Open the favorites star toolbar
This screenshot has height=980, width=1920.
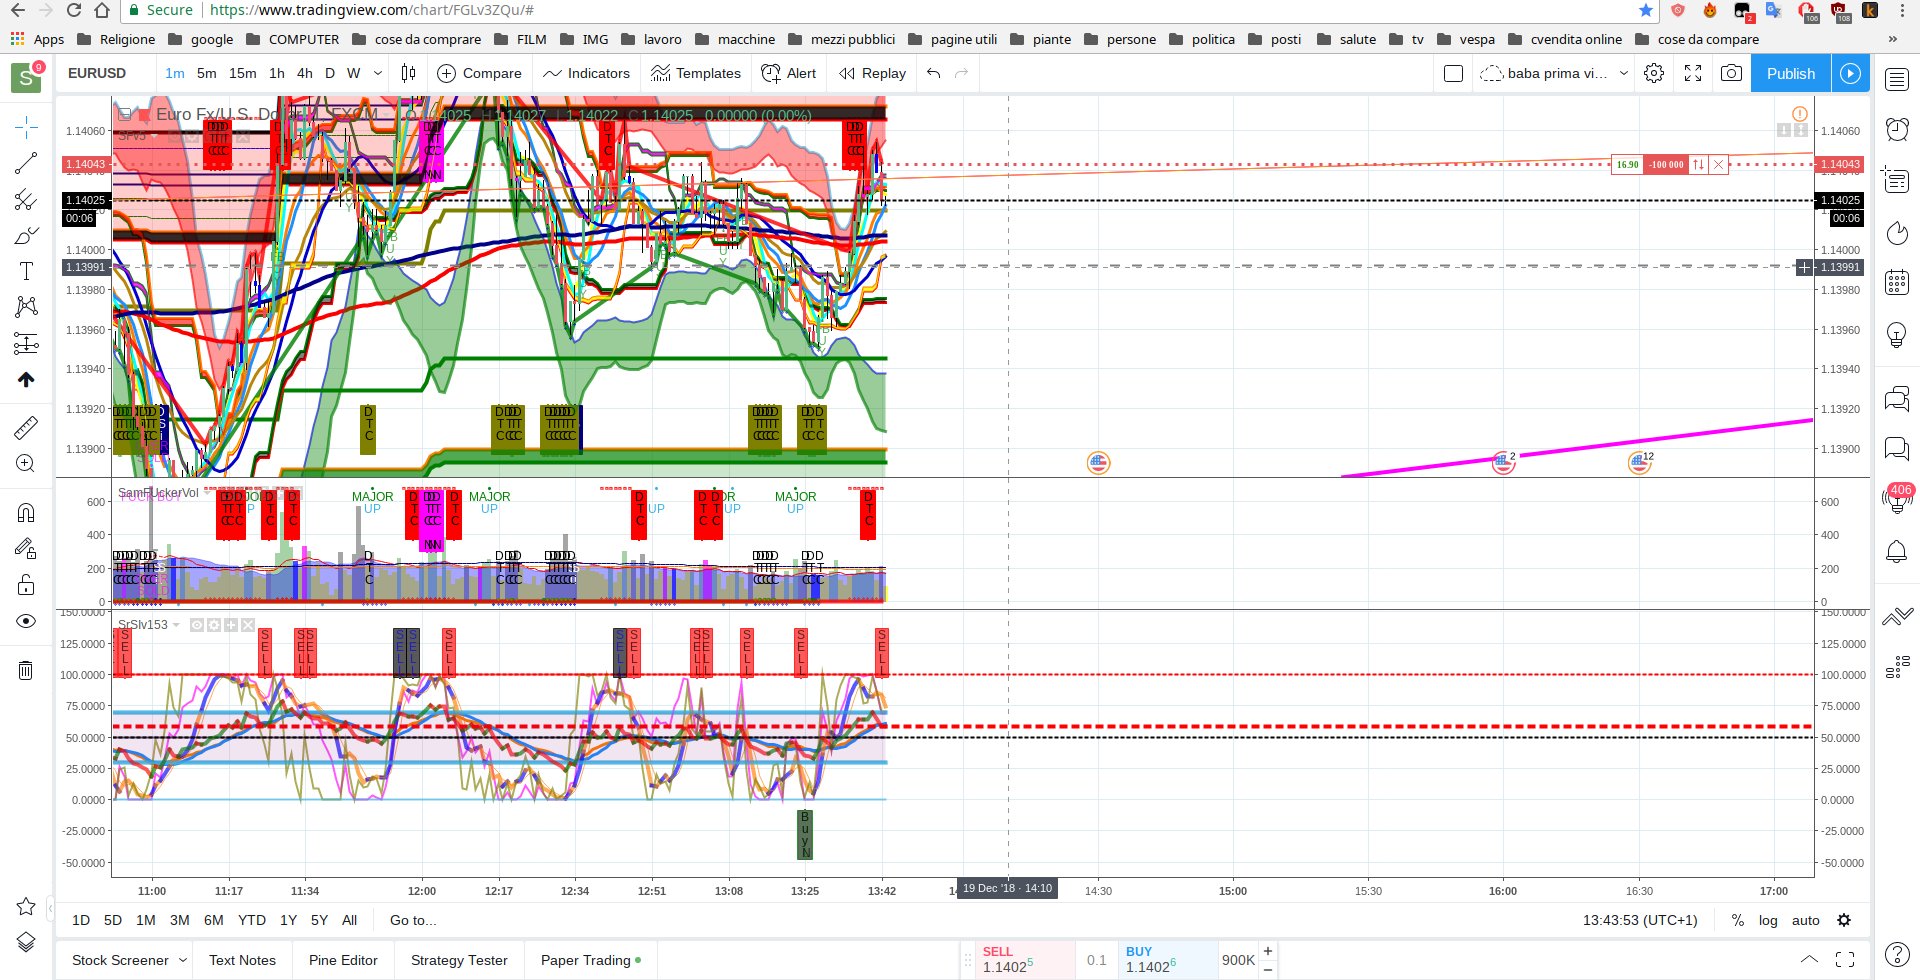26,907
